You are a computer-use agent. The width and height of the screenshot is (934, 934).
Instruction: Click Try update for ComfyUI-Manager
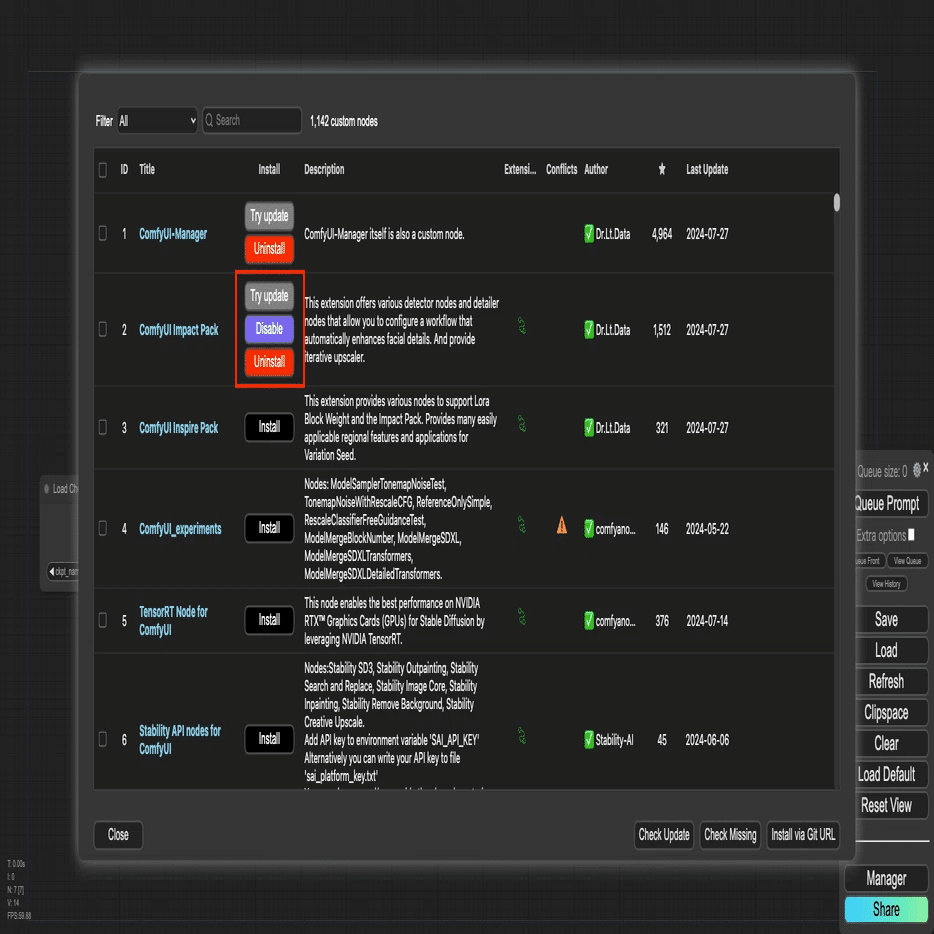click(x=269, y=216)
